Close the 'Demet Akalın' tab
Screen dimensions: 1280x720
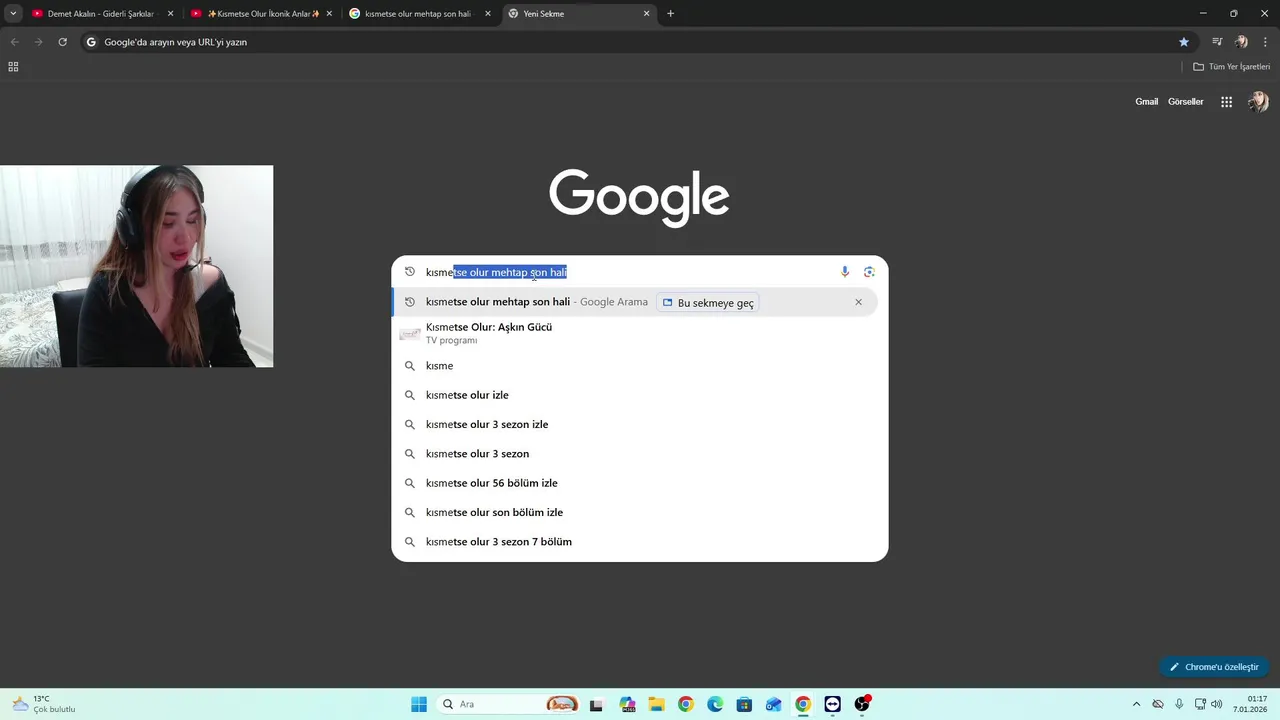[x=170, y=14]
